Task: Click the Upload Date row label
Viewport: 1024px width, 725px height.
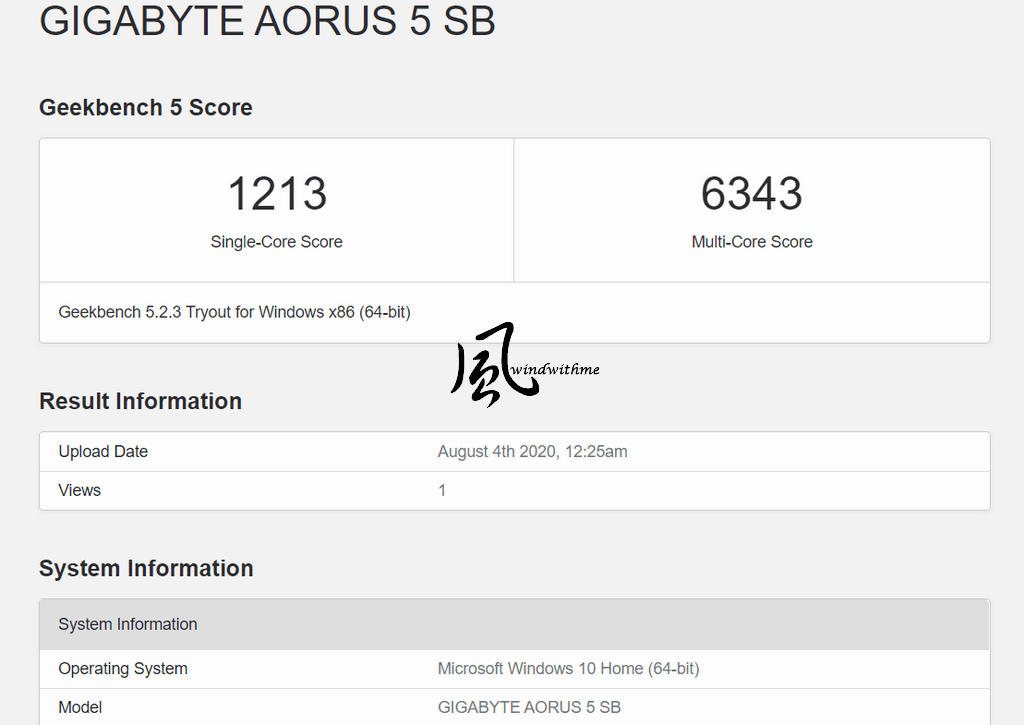Action: [x=103, y=451]
